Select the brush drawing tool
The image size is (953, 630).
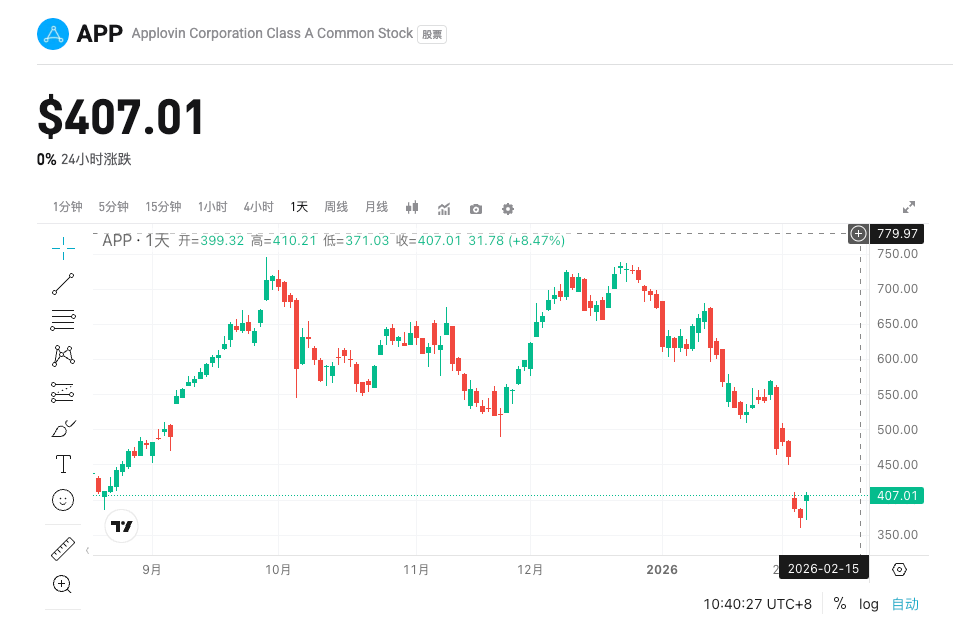pyautogui.click(x=63, y=428)
